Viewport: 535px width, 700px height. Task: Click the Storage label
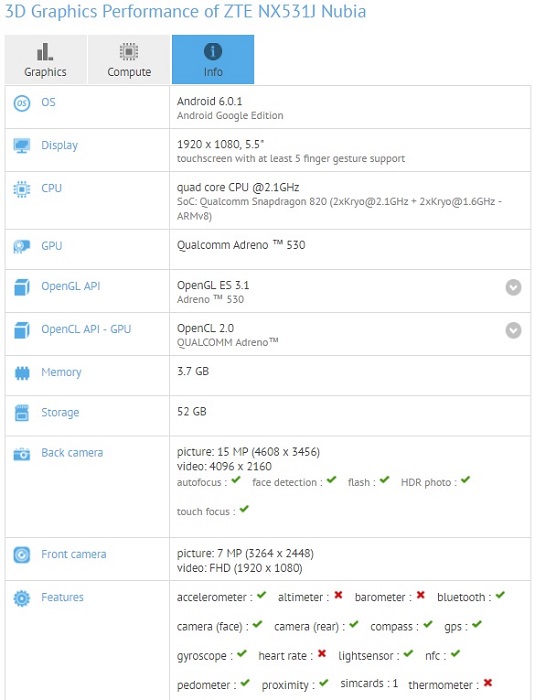click(x=60, y=412)
